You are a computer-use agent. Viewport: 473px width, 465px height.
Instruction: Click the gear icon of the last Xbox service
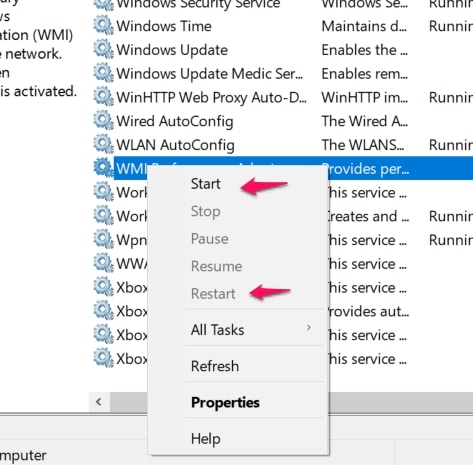(x=103, y=359)
